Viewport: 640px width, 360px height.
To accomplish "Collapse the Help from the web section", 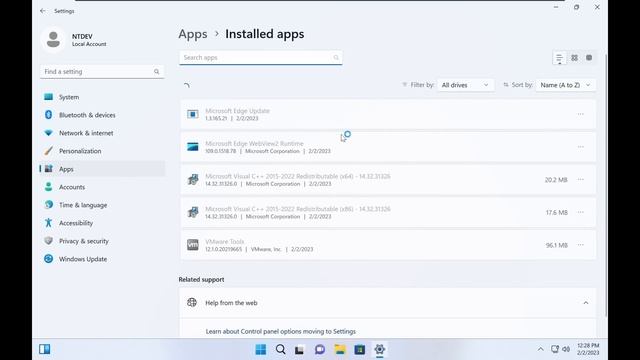I will (x=586, y=303).
